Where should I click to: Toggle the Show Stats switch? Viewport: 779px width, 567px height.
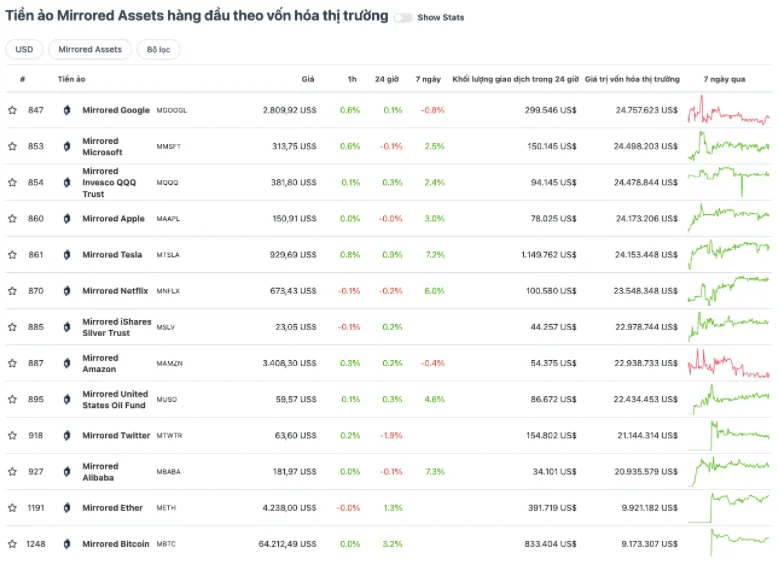pyautogui.click(x=403, y=18)
